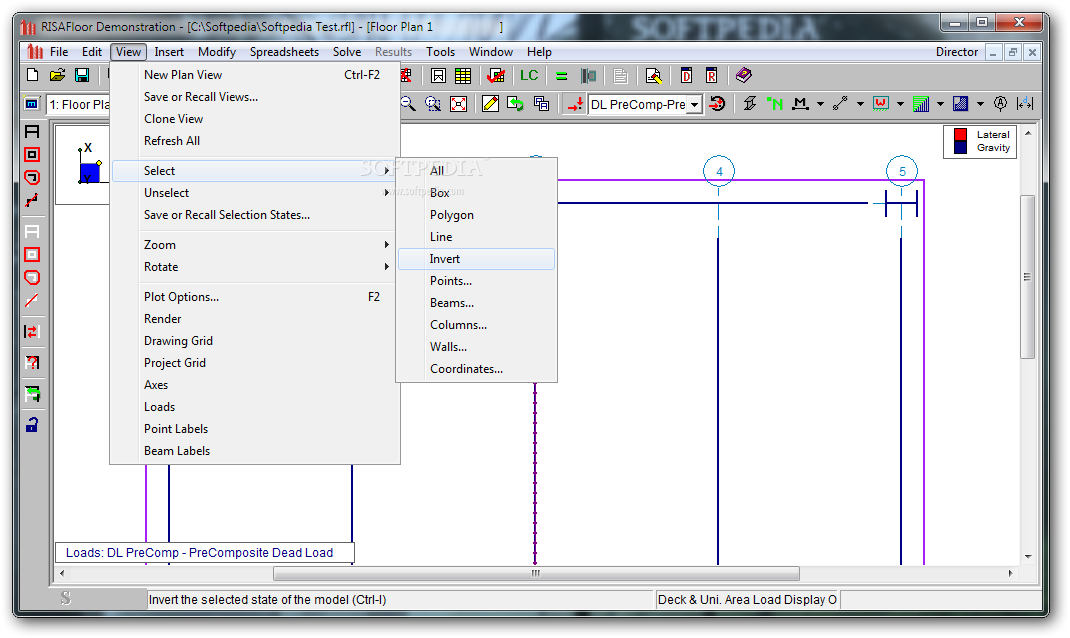Click the Invert Selection red arrows icon

(x=32, y=332)
